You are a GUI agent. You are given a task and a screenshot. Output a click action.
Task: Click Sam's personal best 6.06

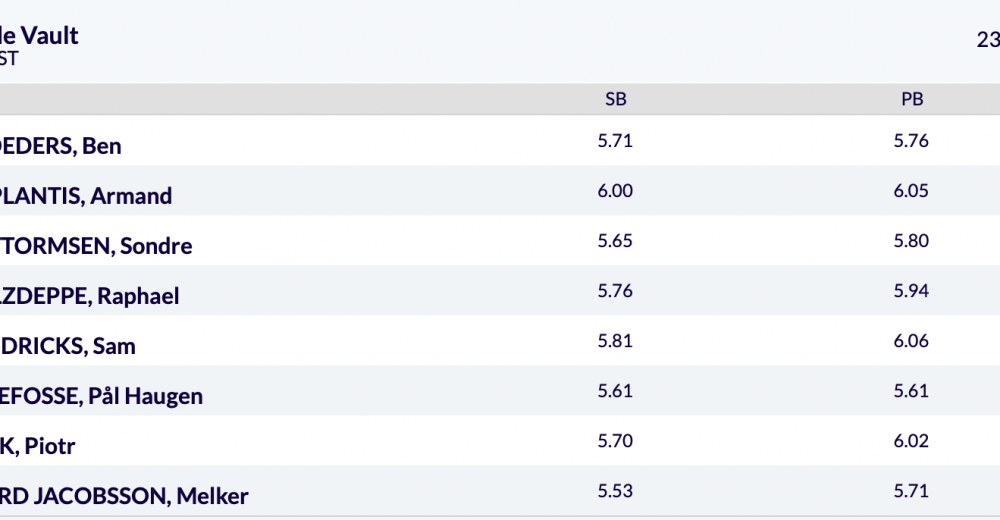tap(911, 341)
